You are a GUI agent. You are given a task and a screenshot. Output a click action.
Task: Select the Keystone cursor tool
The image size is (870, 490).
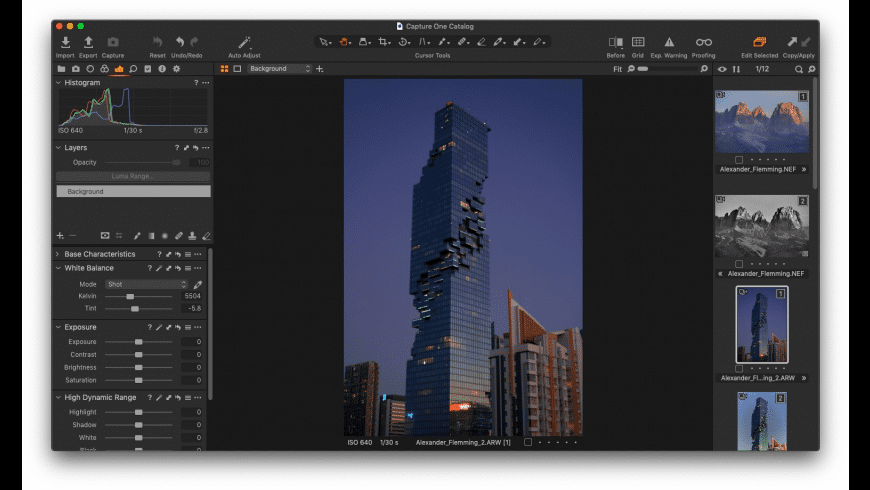click(x=424, y=42)
